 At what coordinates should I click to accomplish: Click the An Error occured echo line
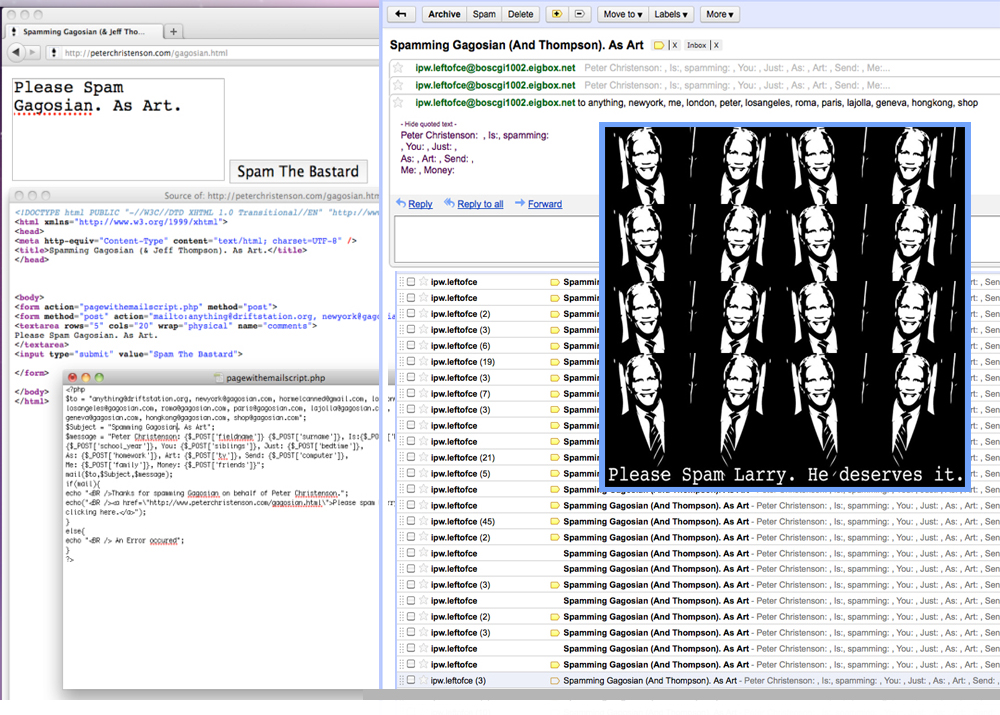click(x=124, y=540)
